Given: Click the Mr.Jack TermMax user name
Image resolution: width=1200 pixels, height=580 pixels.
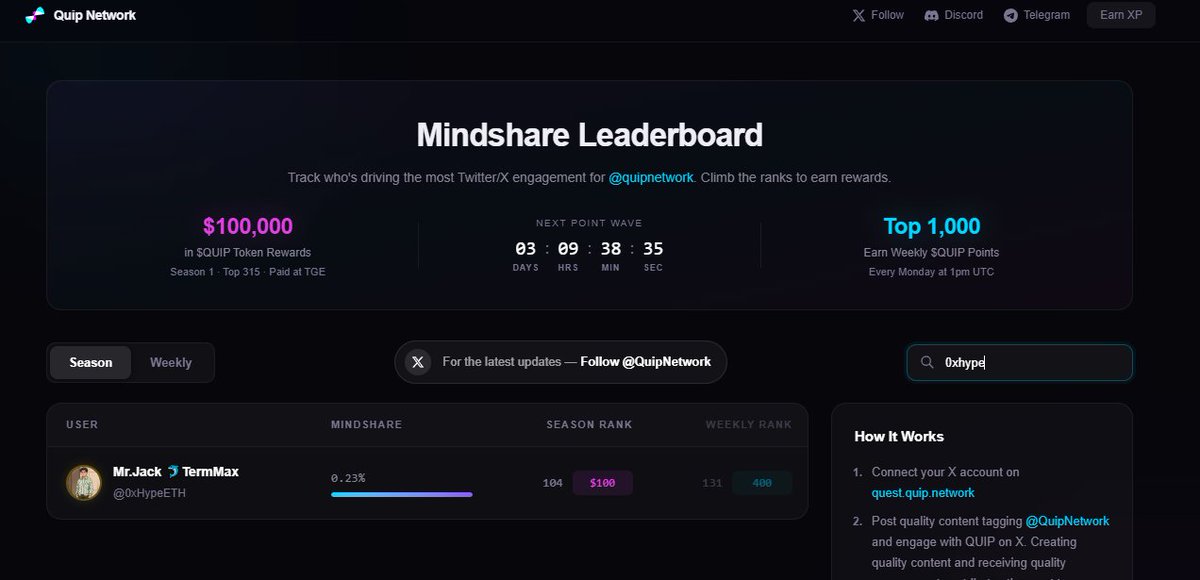Looking at the screenshot, I should (176, 471).
